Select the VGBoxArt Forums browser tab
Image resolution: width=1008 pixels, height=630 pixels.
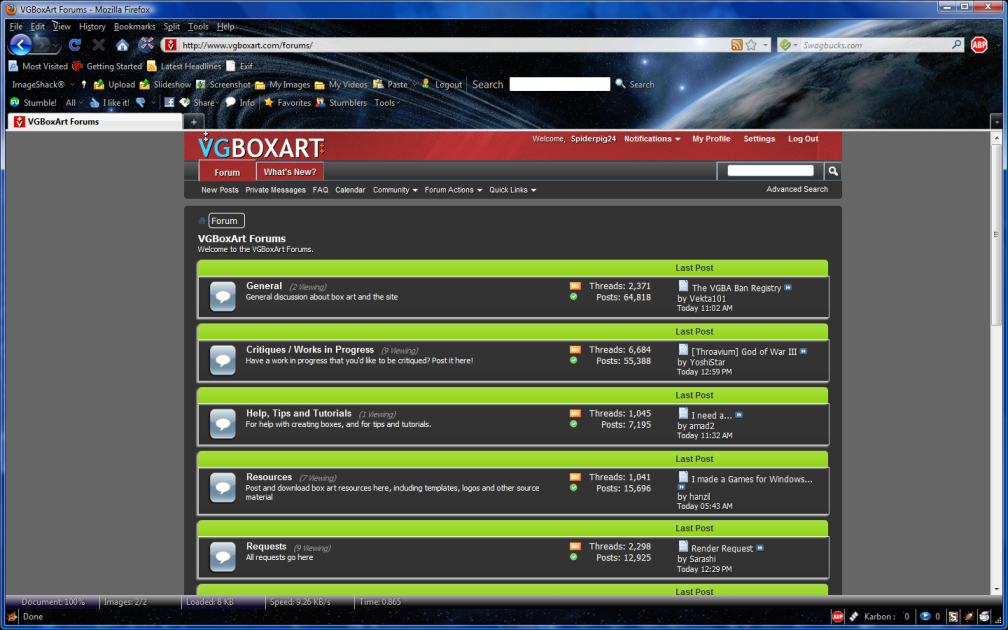(95, 122)
